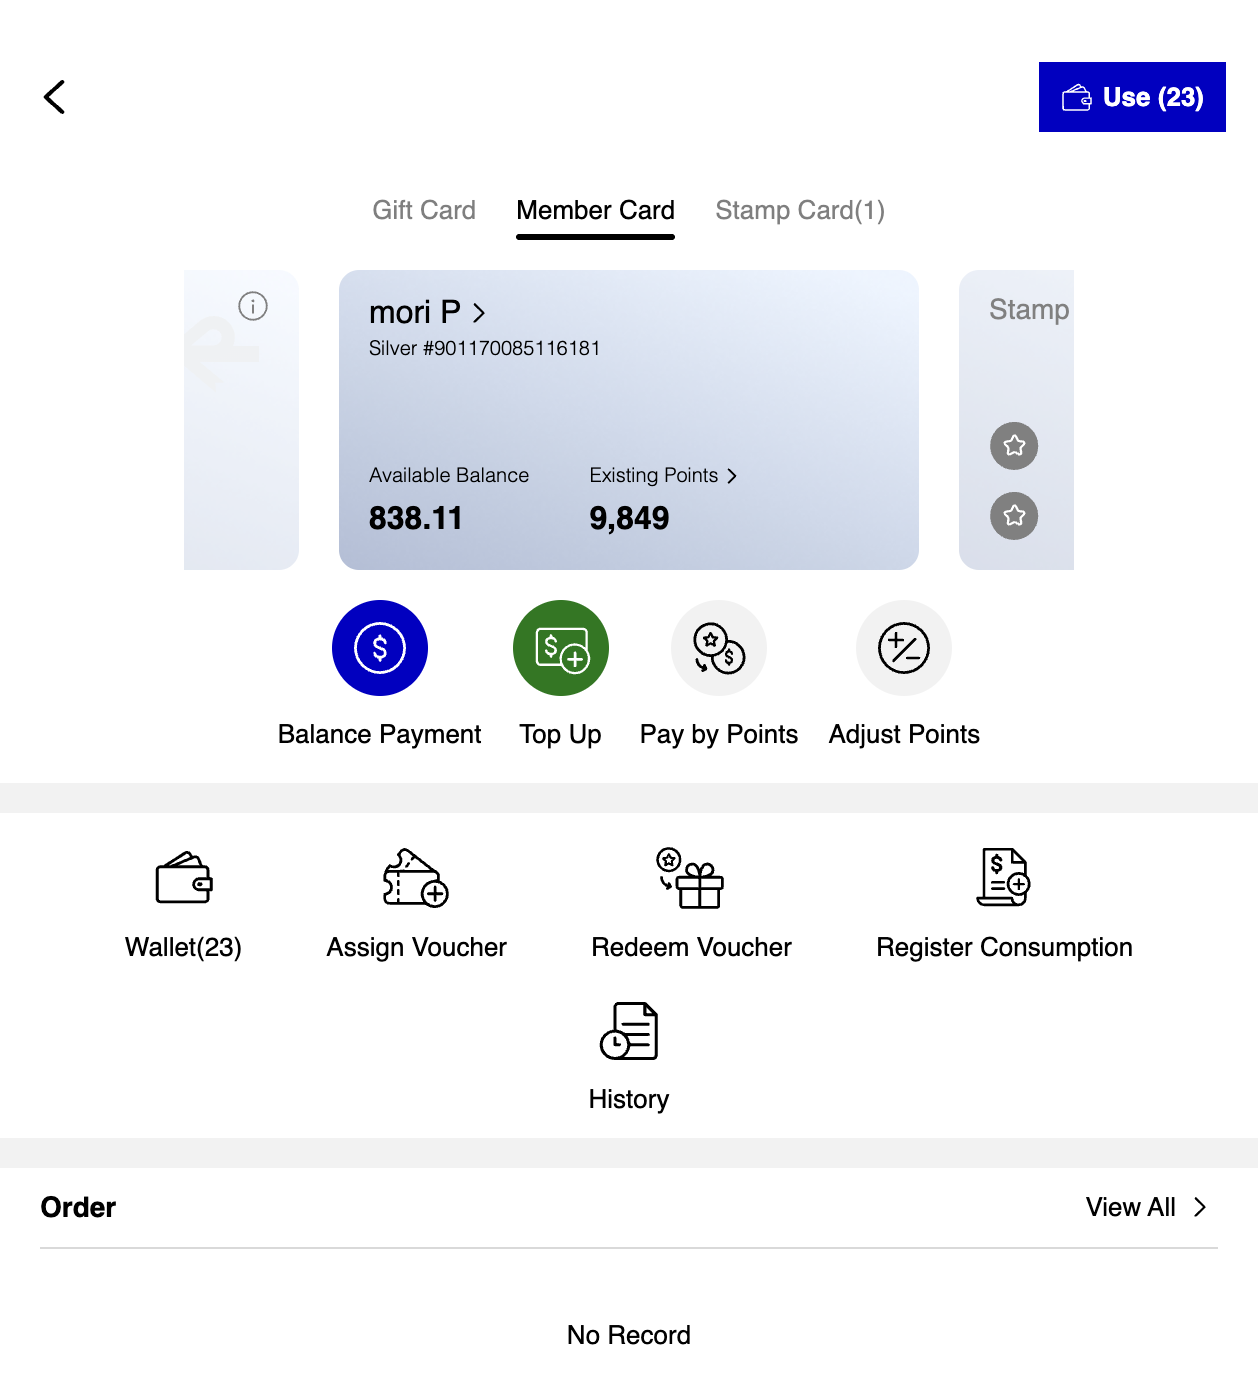1258x1380 pixels.
Task: Tap the Balance Payment dollar icon
Action: [380, 648]
